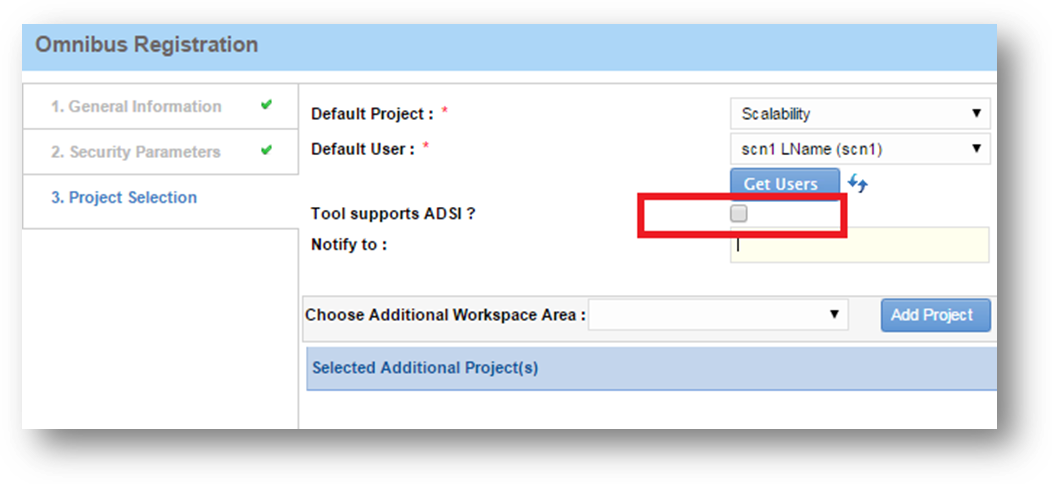
Task: Switch to Security Parameters step
Action: pos(136,152)
